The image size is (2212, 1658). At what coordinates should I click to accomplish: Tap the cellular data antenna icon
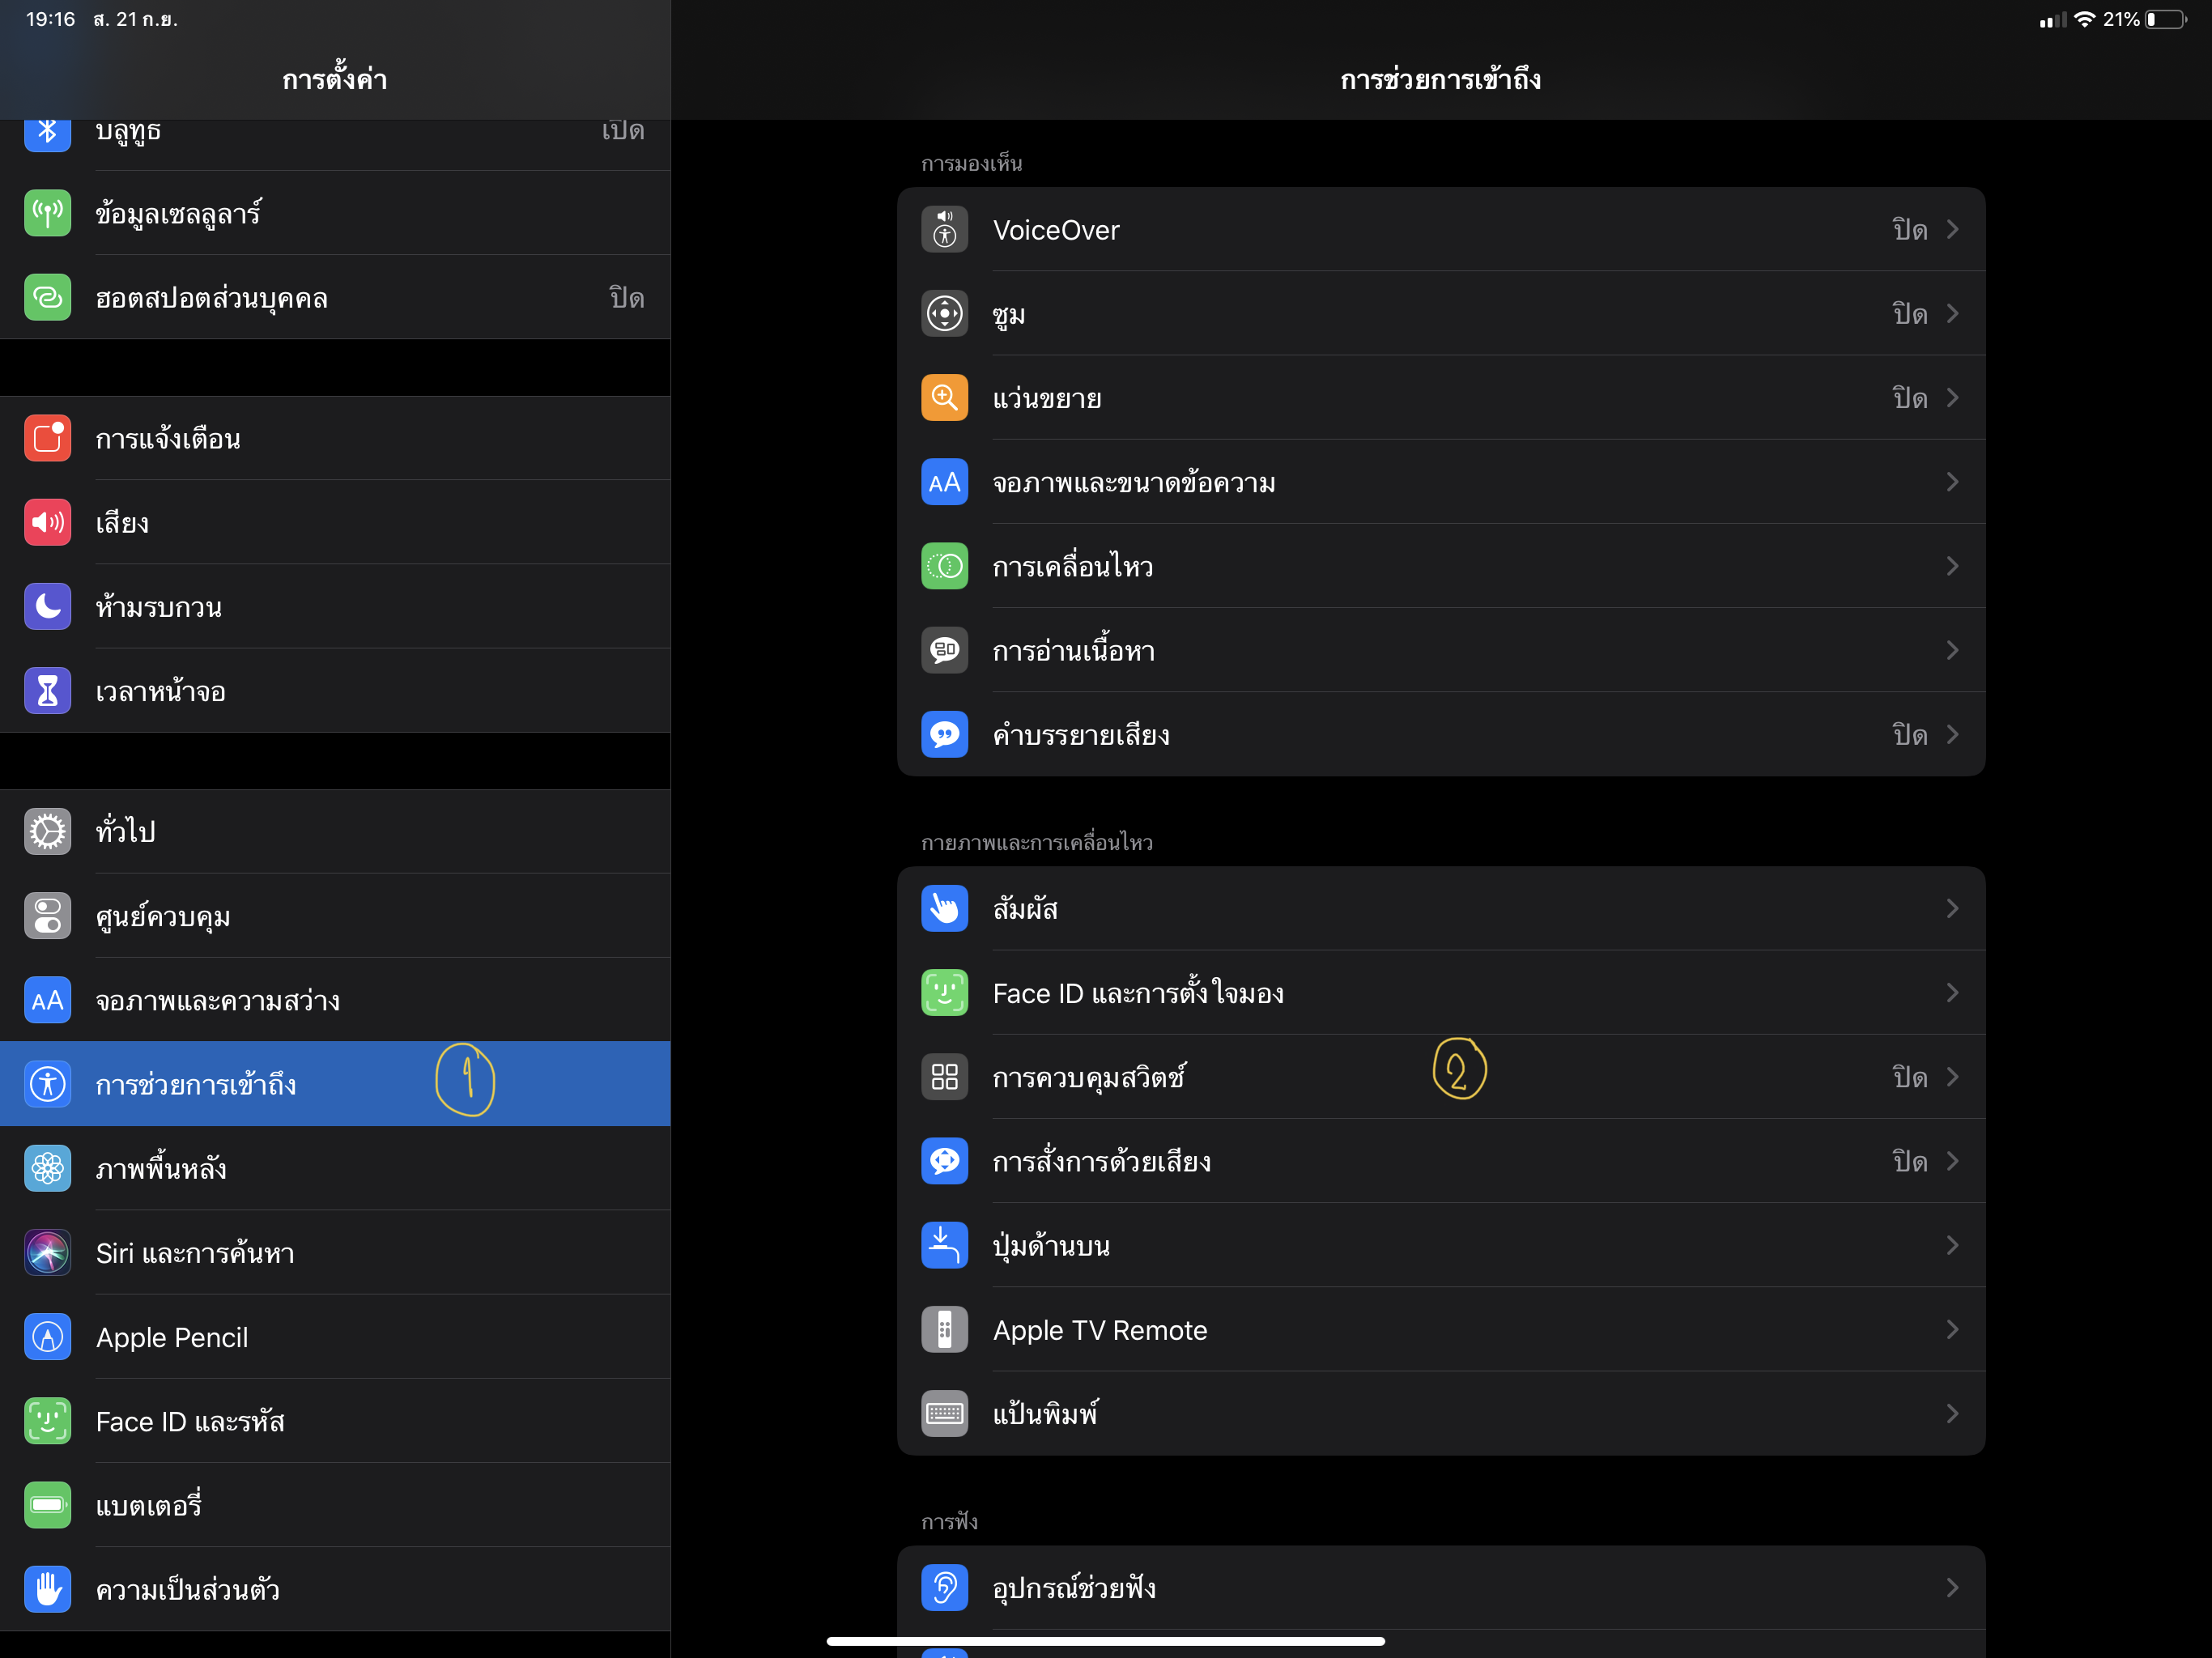point(47,213)
